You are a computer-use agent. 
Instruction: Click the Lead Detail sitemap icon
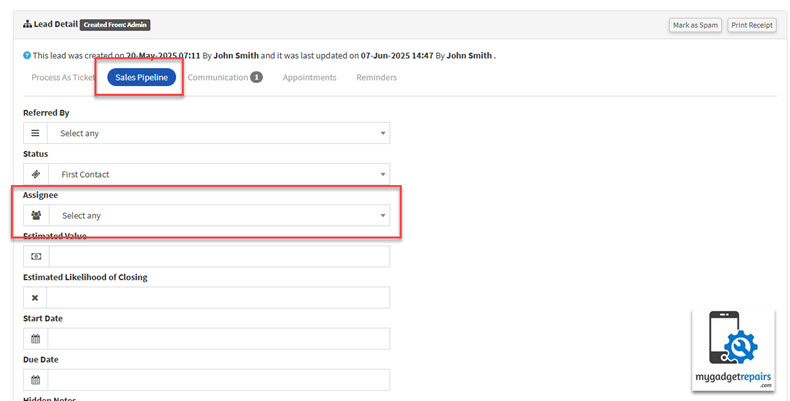[28, 24]
